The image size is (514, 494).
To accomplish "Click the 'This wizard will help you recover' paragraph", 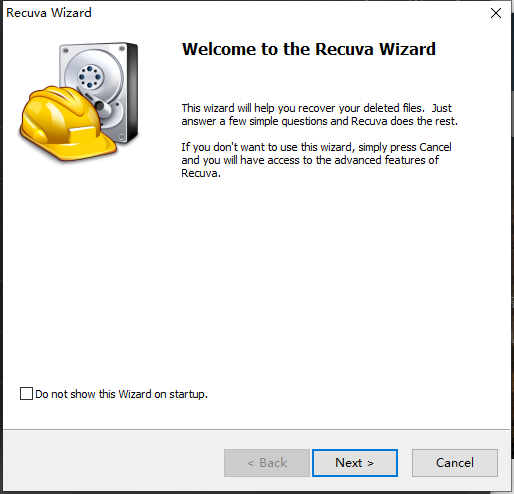I will point(319,115).
